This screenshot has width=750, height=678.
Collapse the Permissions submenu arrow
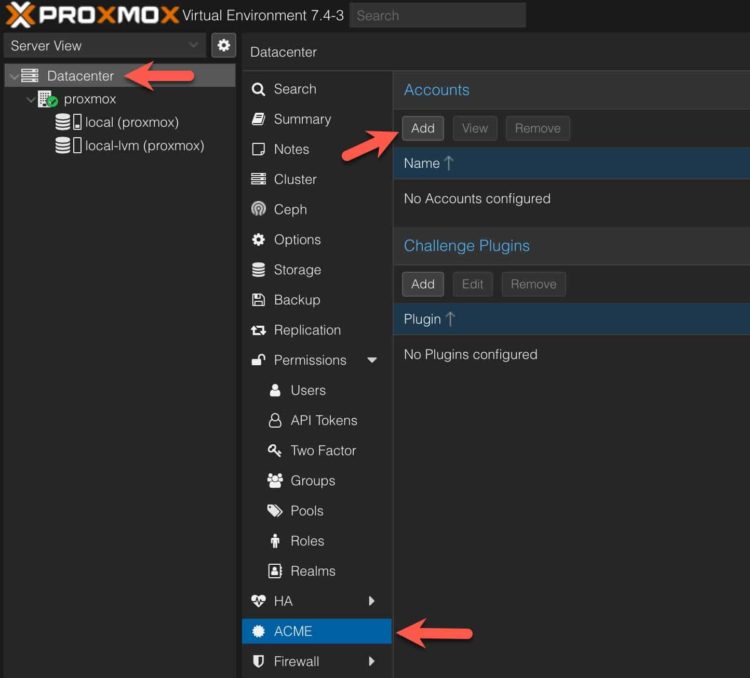coord(372,360)
